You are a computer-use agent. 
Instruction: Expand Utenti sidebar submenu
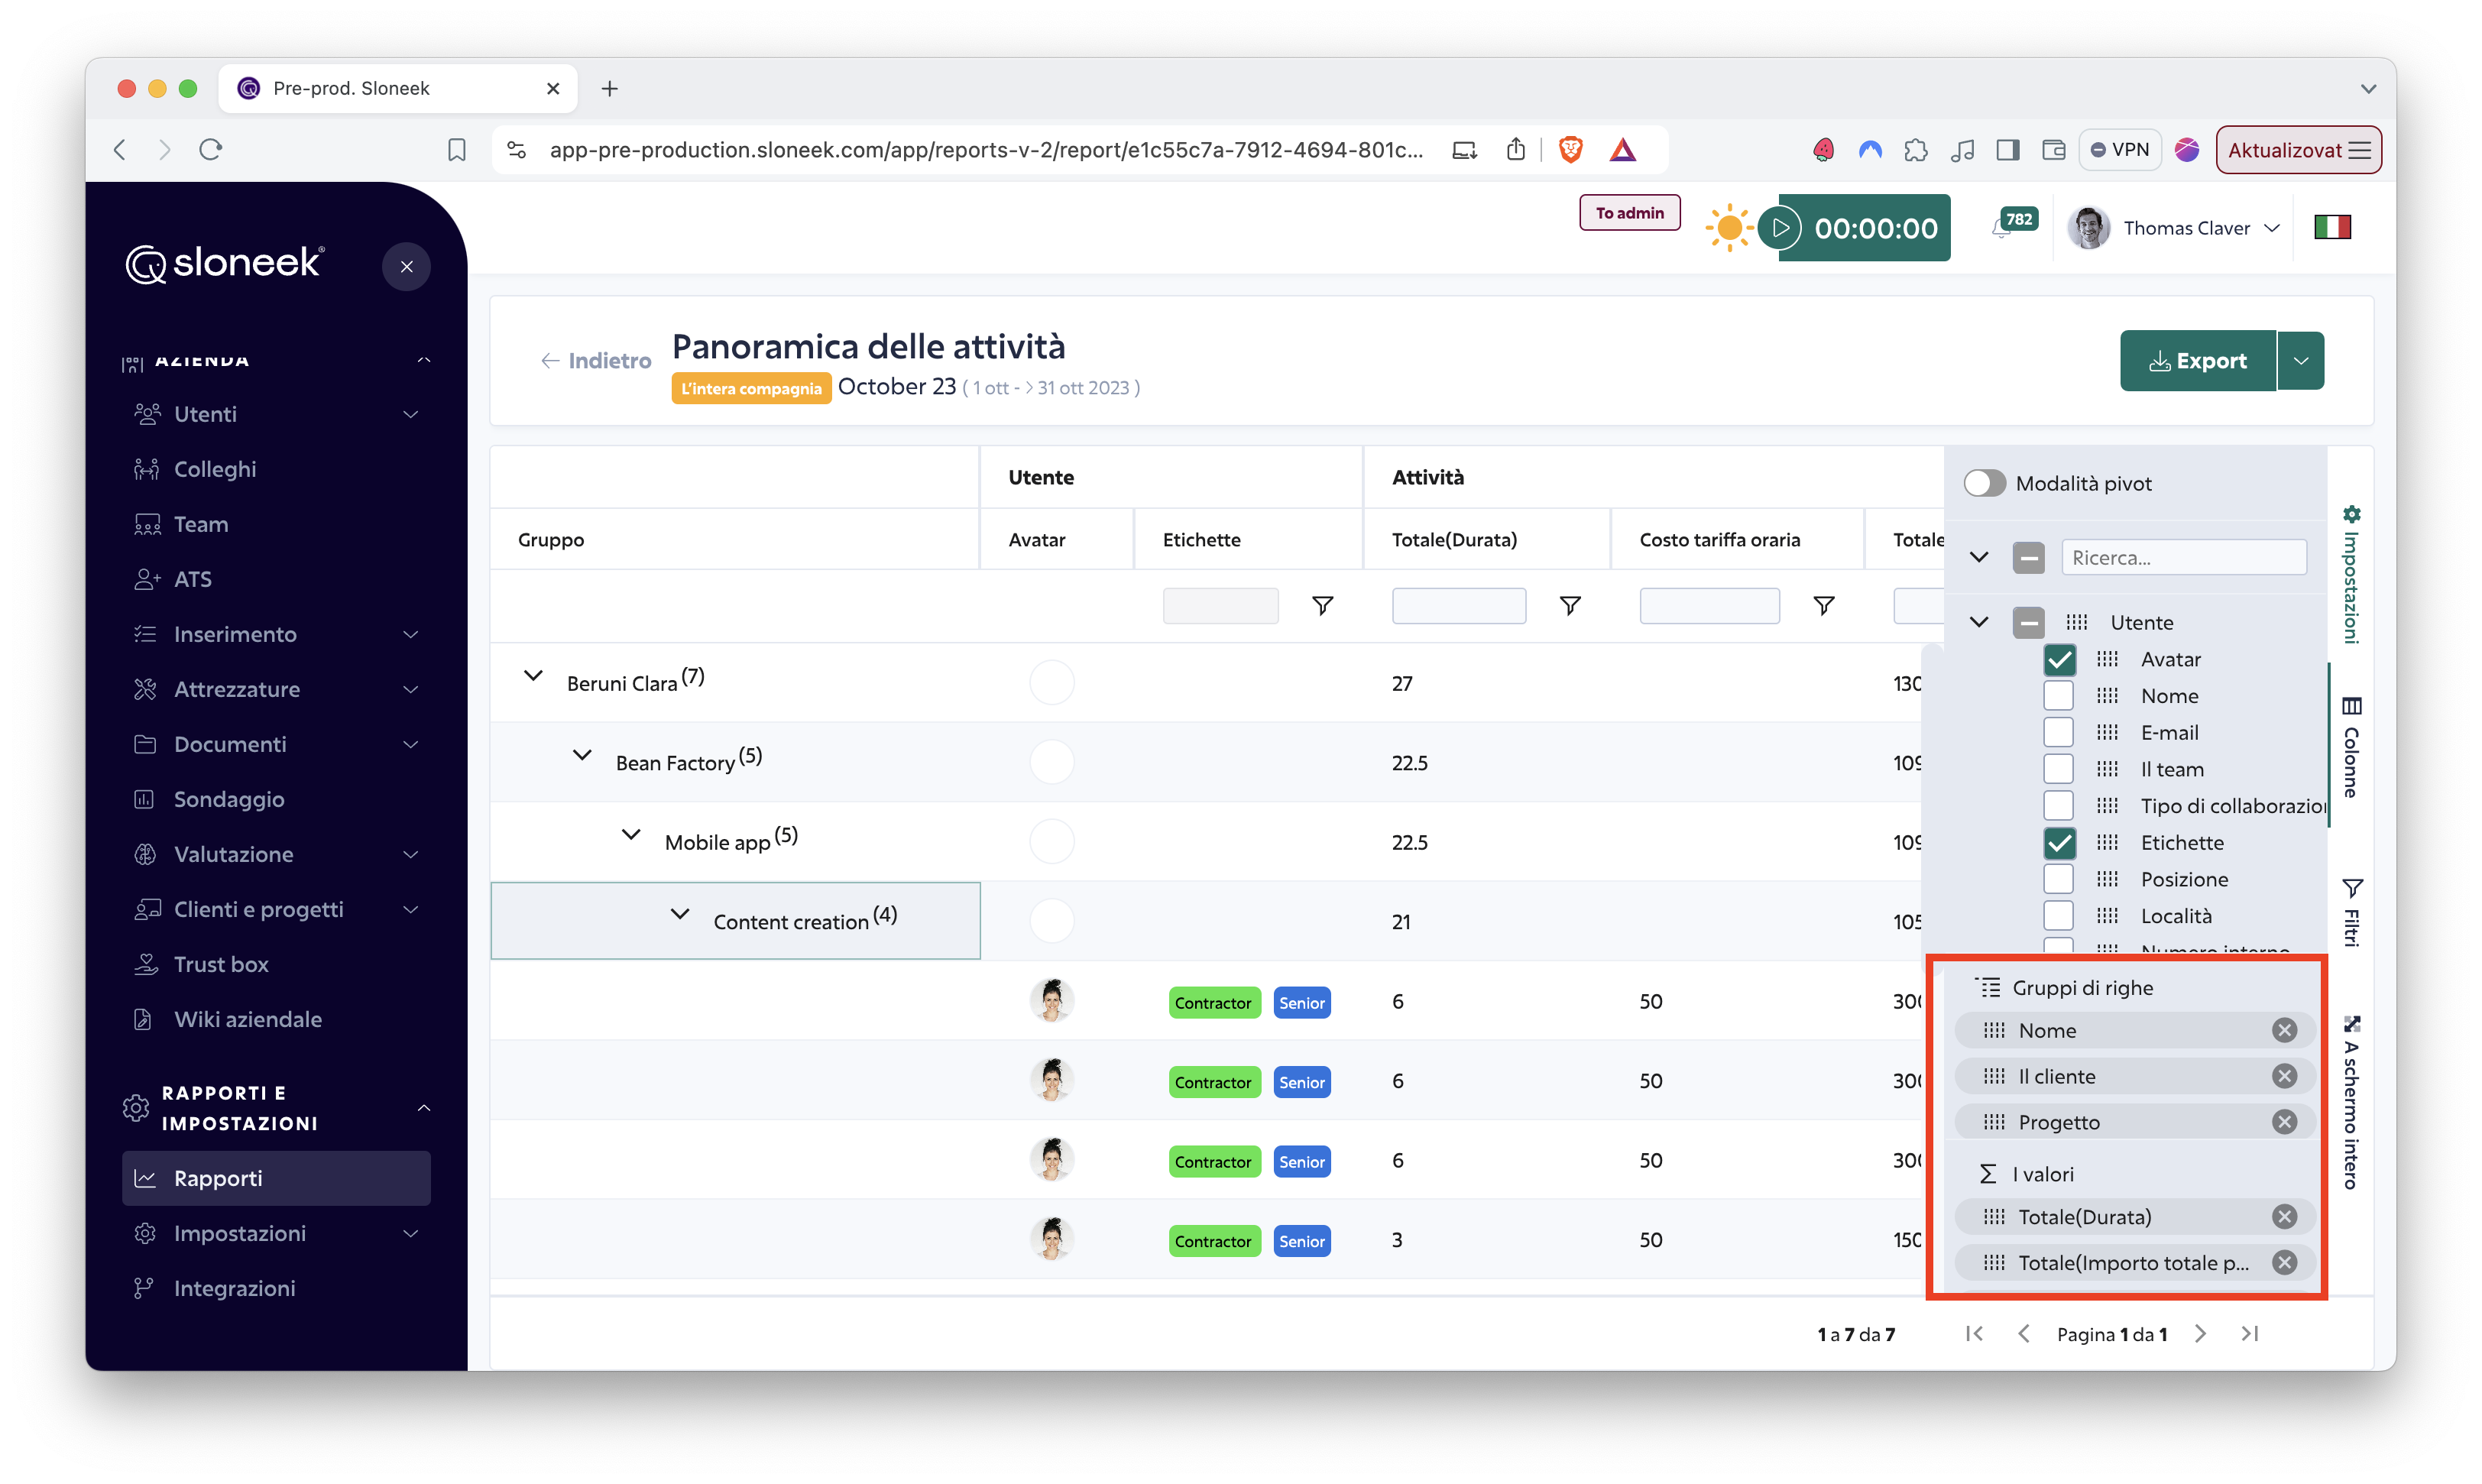tap(411, 414)
